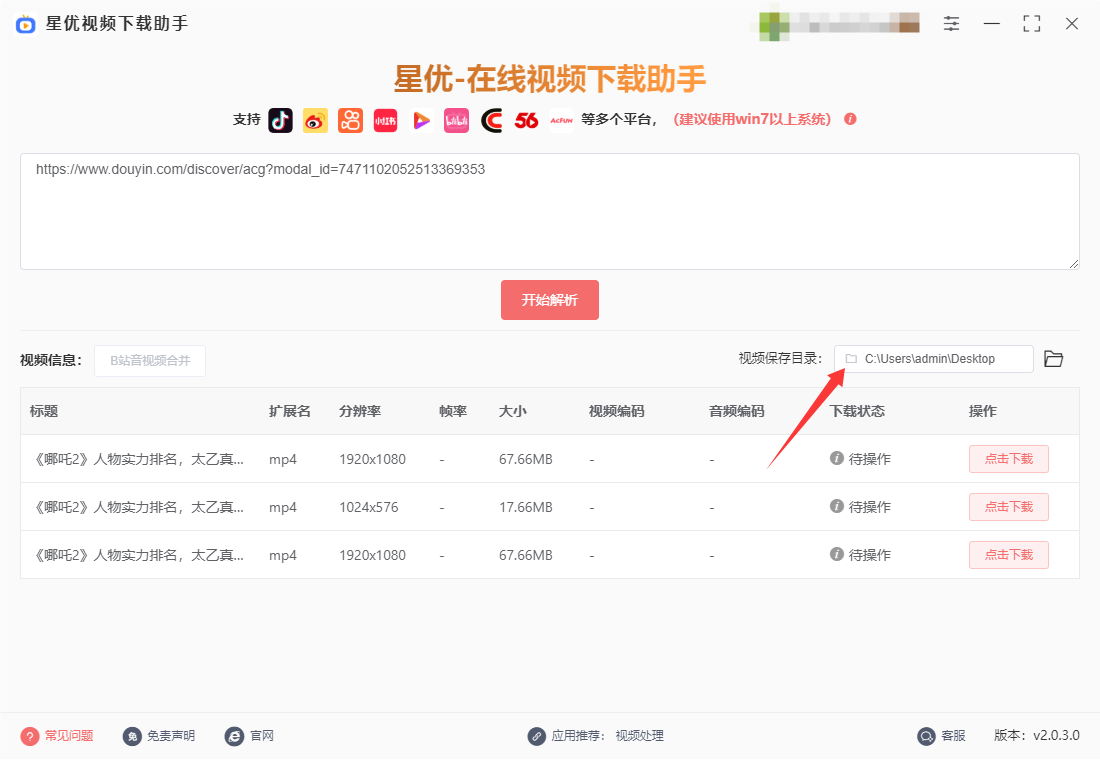The image size is (1100, 760).
Task: Open the 官网 link
Action: click(262, 736)
